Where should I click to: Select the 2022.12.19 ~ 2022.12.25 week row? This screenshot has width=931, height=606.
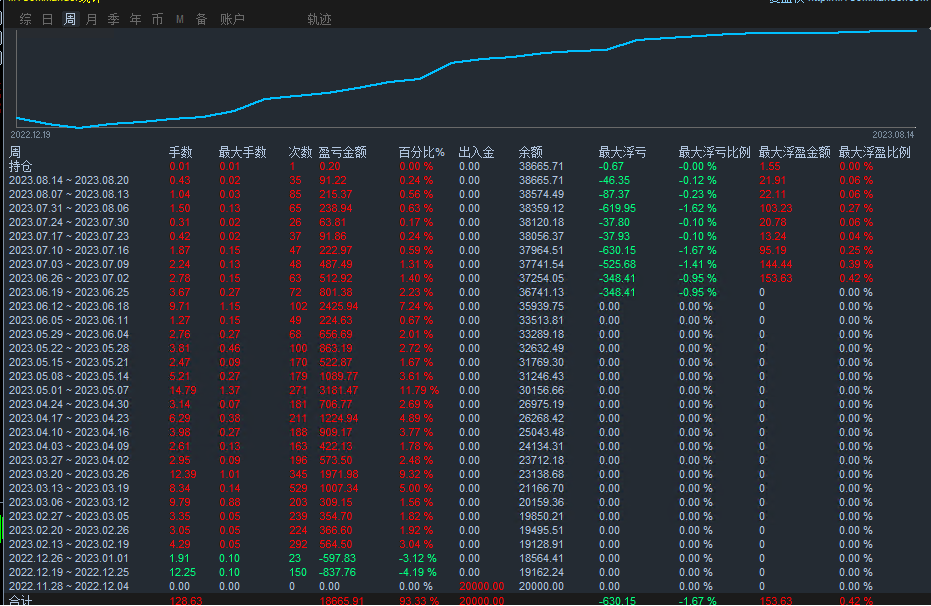point(69,573)
